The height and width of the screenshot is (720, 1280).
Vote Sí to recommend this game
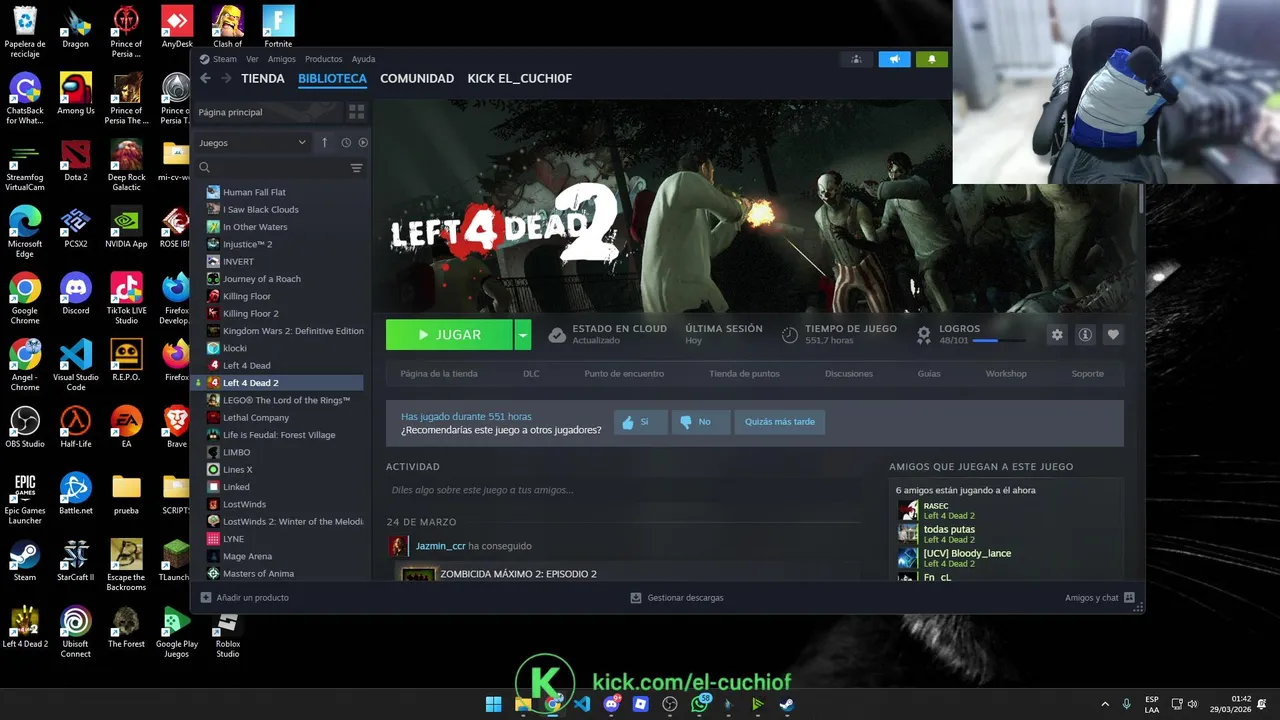pos(640,422)
